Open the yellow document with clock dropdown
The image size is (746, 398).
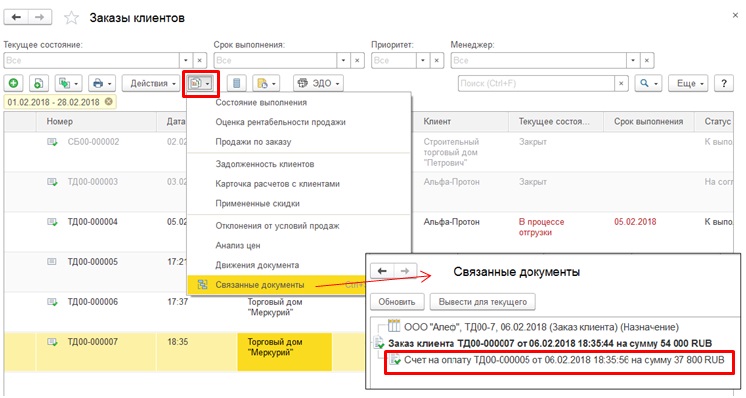266,83
